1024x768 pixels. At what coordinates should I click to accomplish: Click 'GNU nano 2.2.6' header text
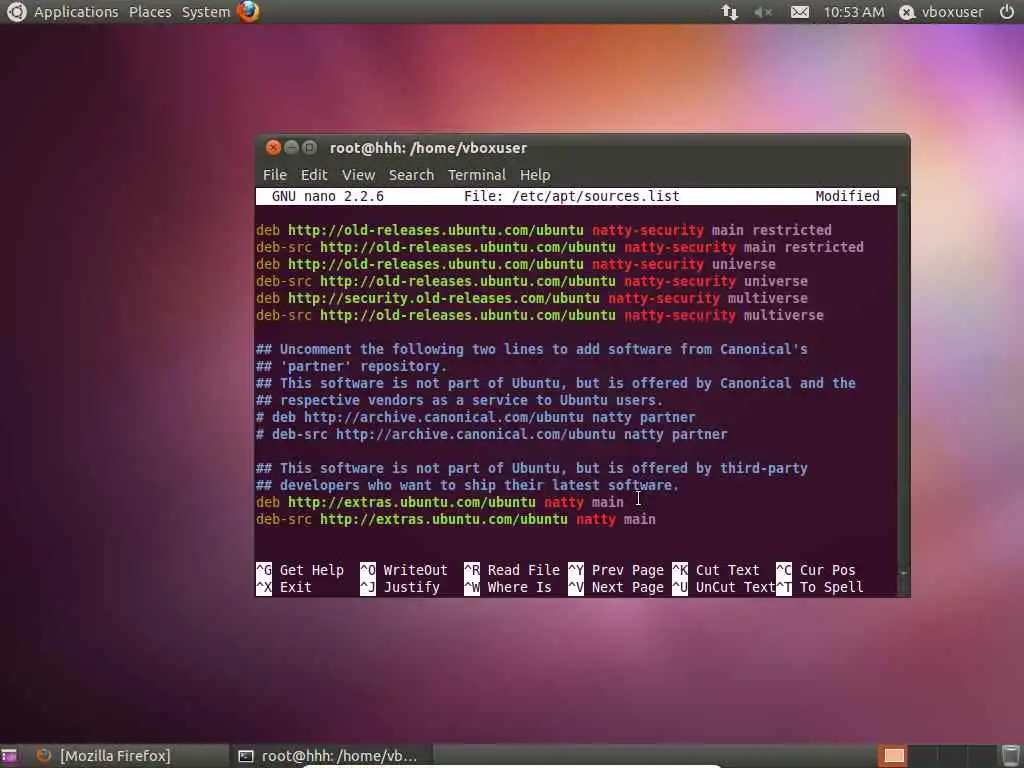(328, 196)
